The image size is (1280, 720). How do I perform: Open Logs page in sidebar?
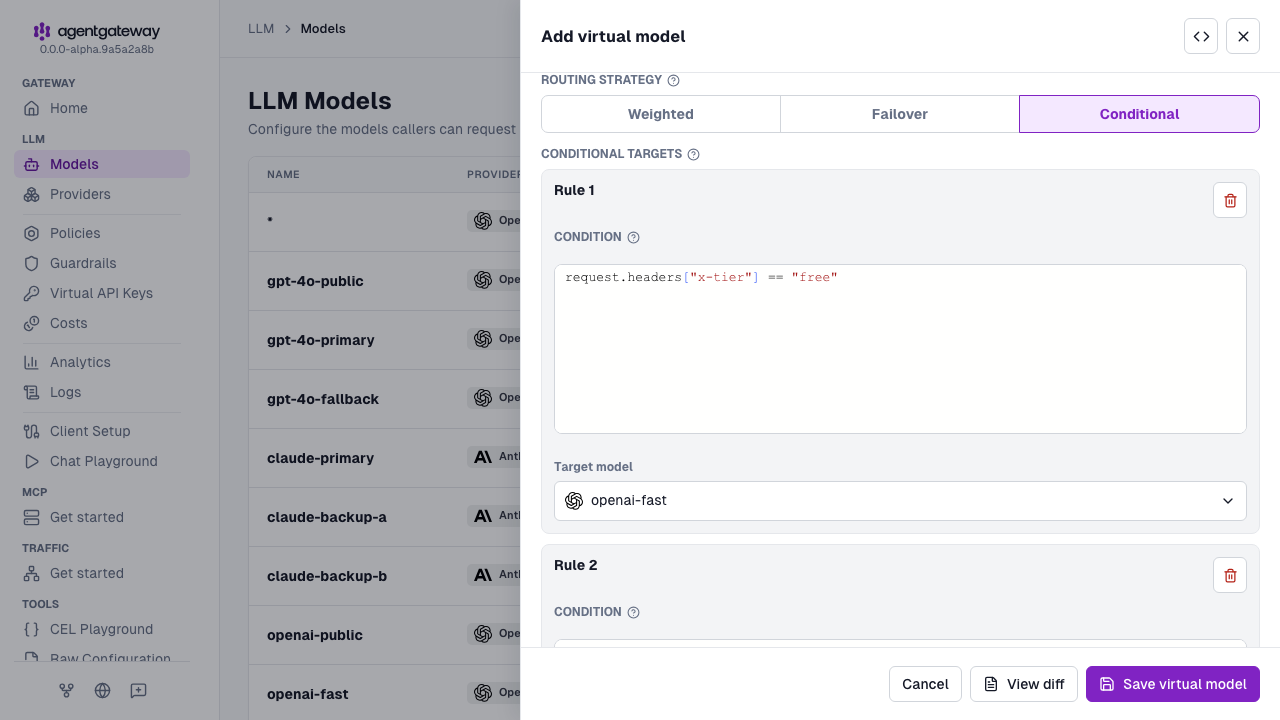tap(102, 392)
